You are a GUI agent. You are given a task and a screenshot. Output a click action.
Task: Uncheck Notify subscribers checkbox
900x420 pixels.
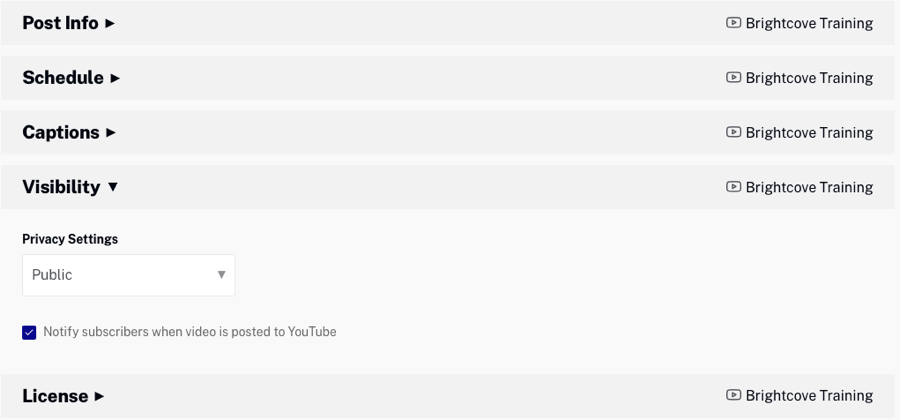pos(29,332)
